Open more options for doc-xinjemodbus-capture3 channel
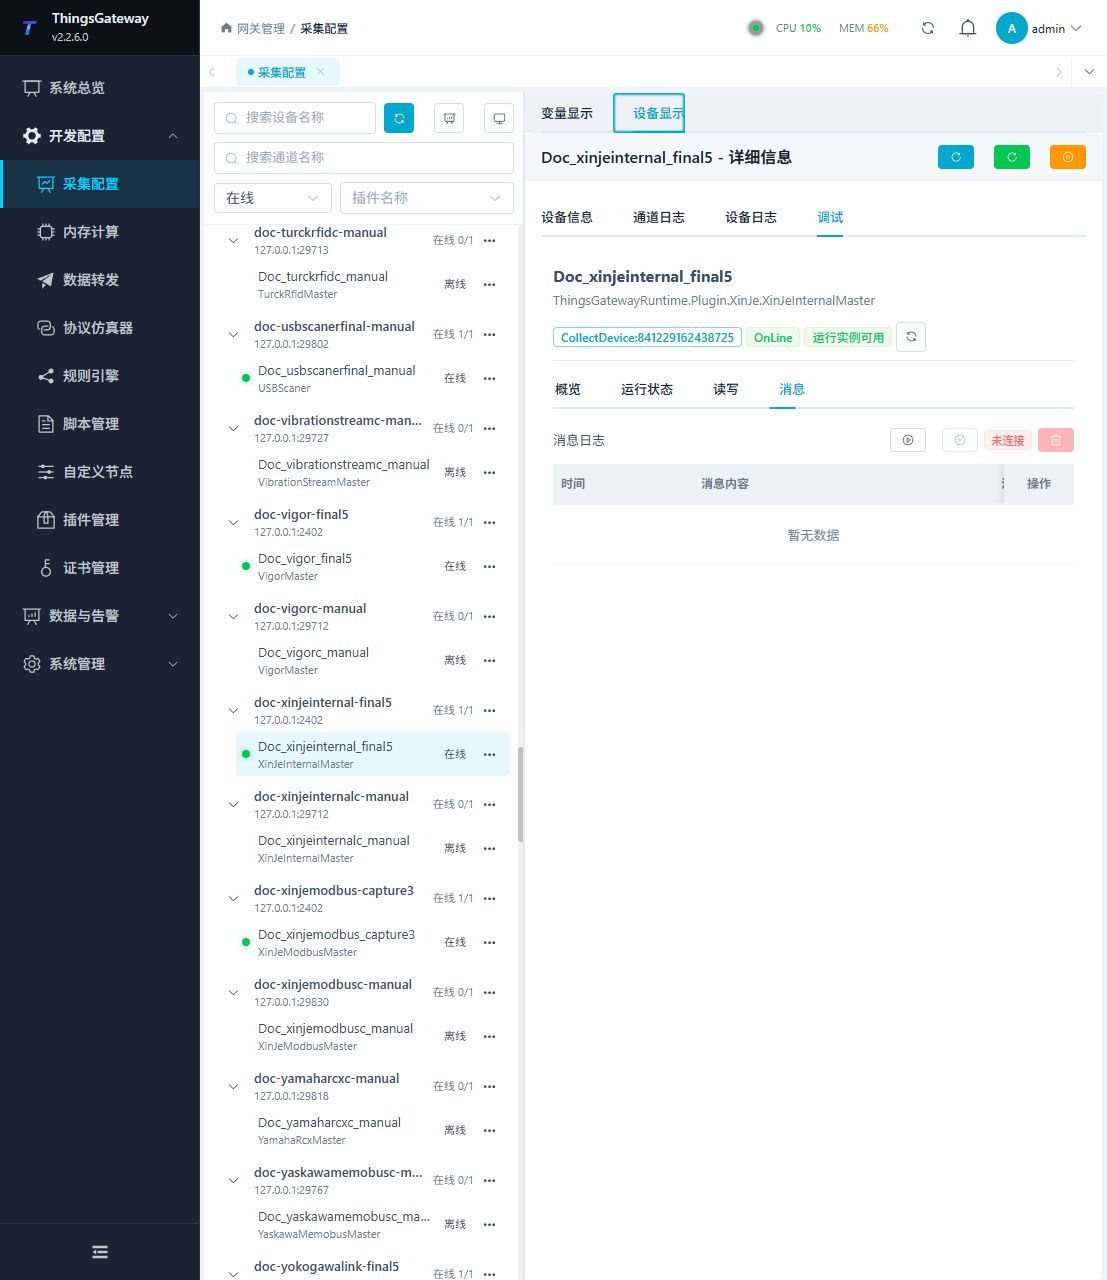 [489, 898]
